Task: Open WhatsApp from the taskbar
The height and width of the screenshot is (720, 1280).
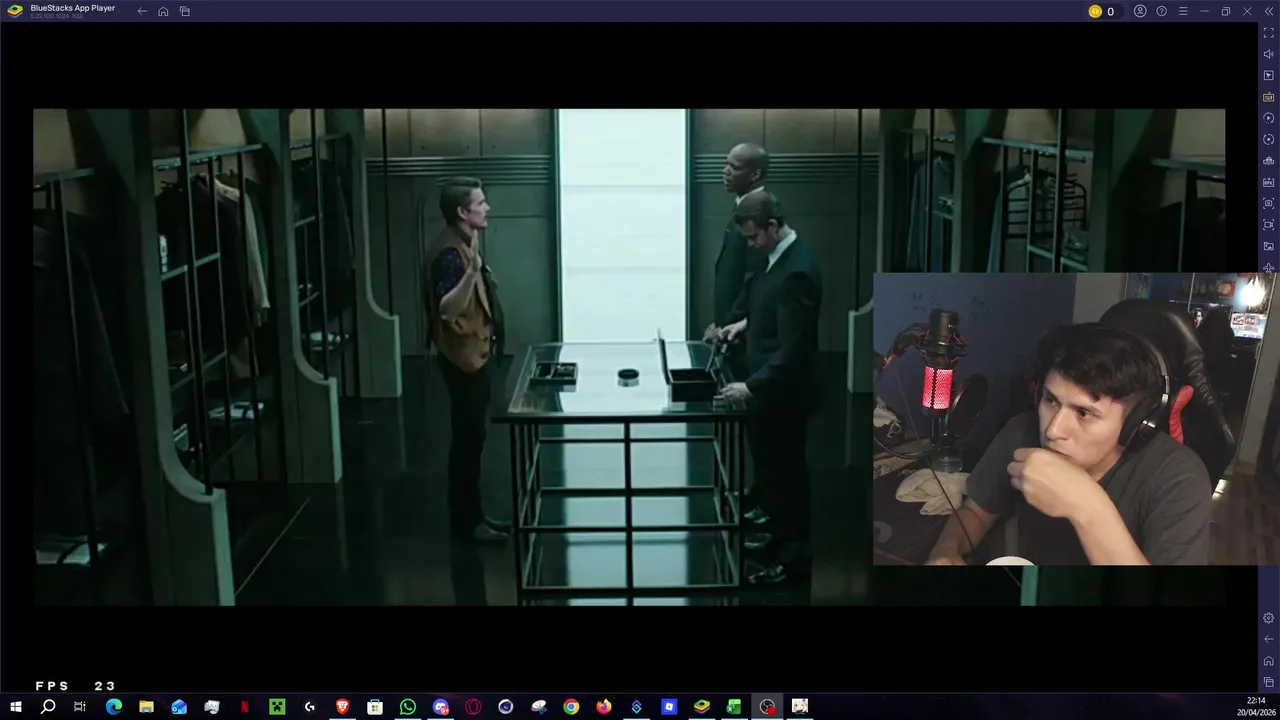Action: point(408,707)
